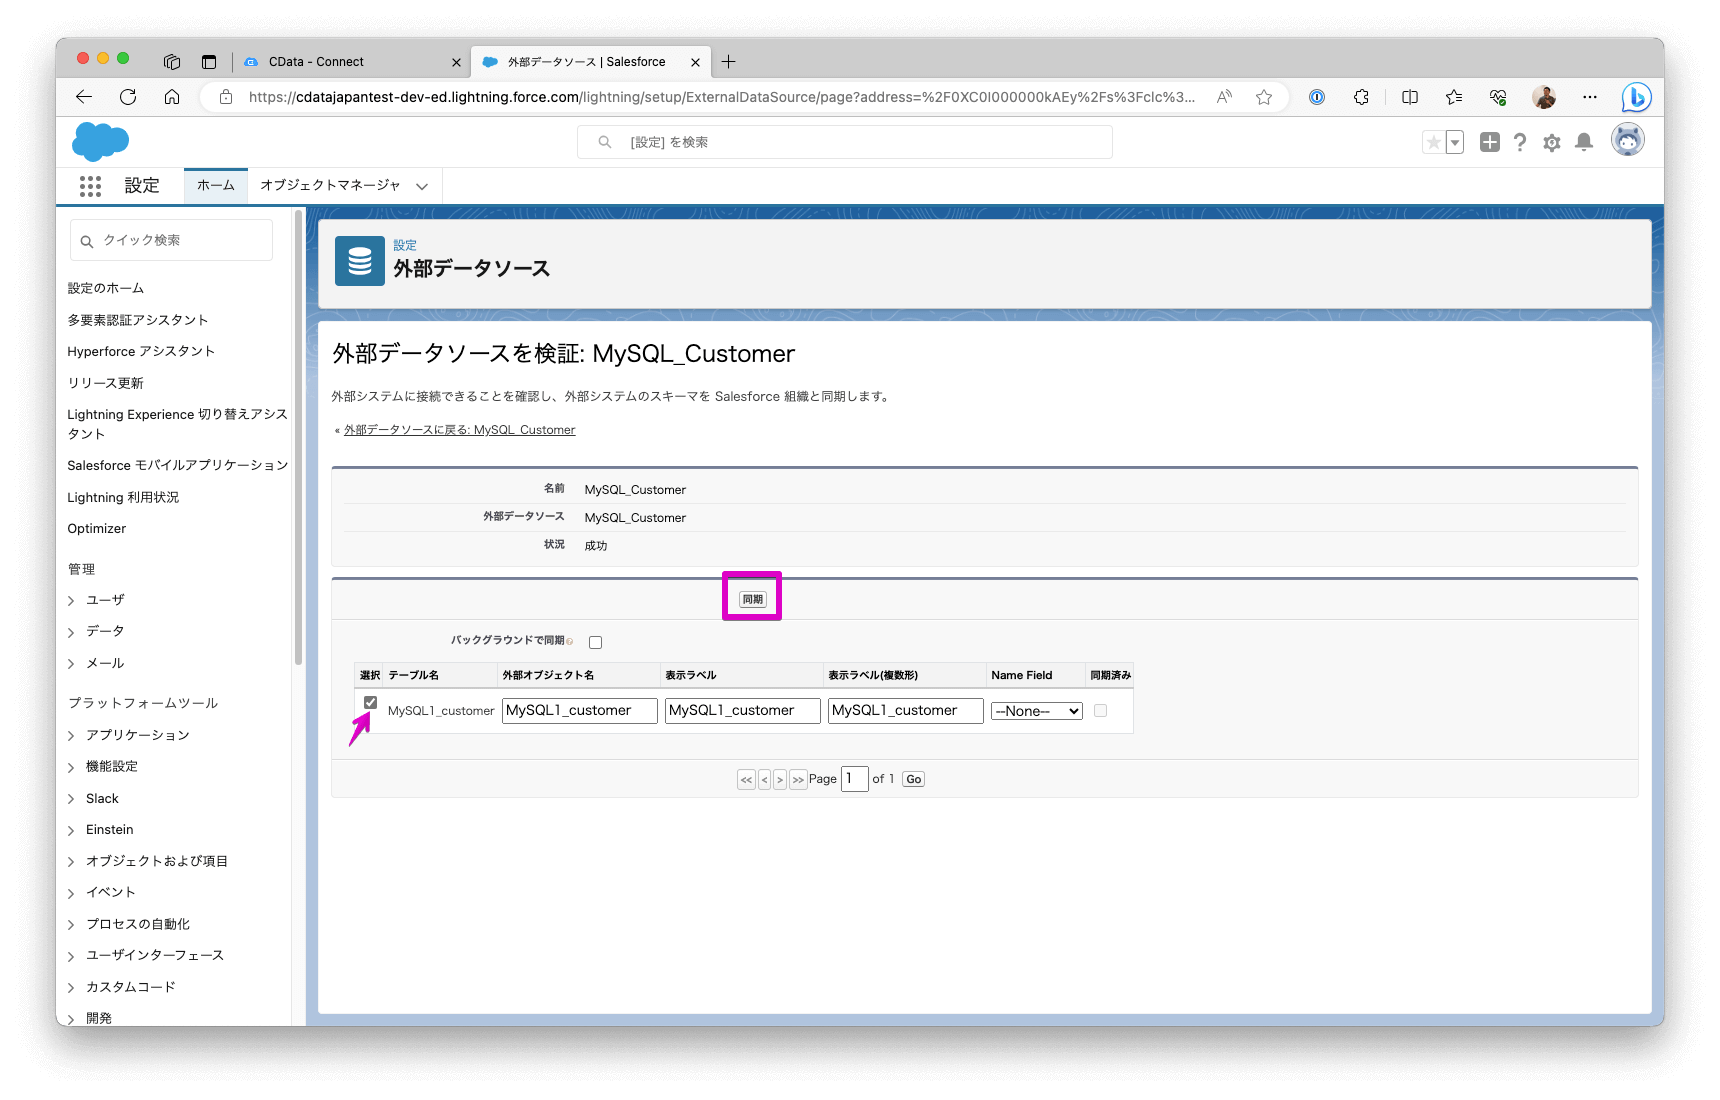Switch to the ホーム tab
Screen dimensions: 1720x1100
click(x=216, y=186)
